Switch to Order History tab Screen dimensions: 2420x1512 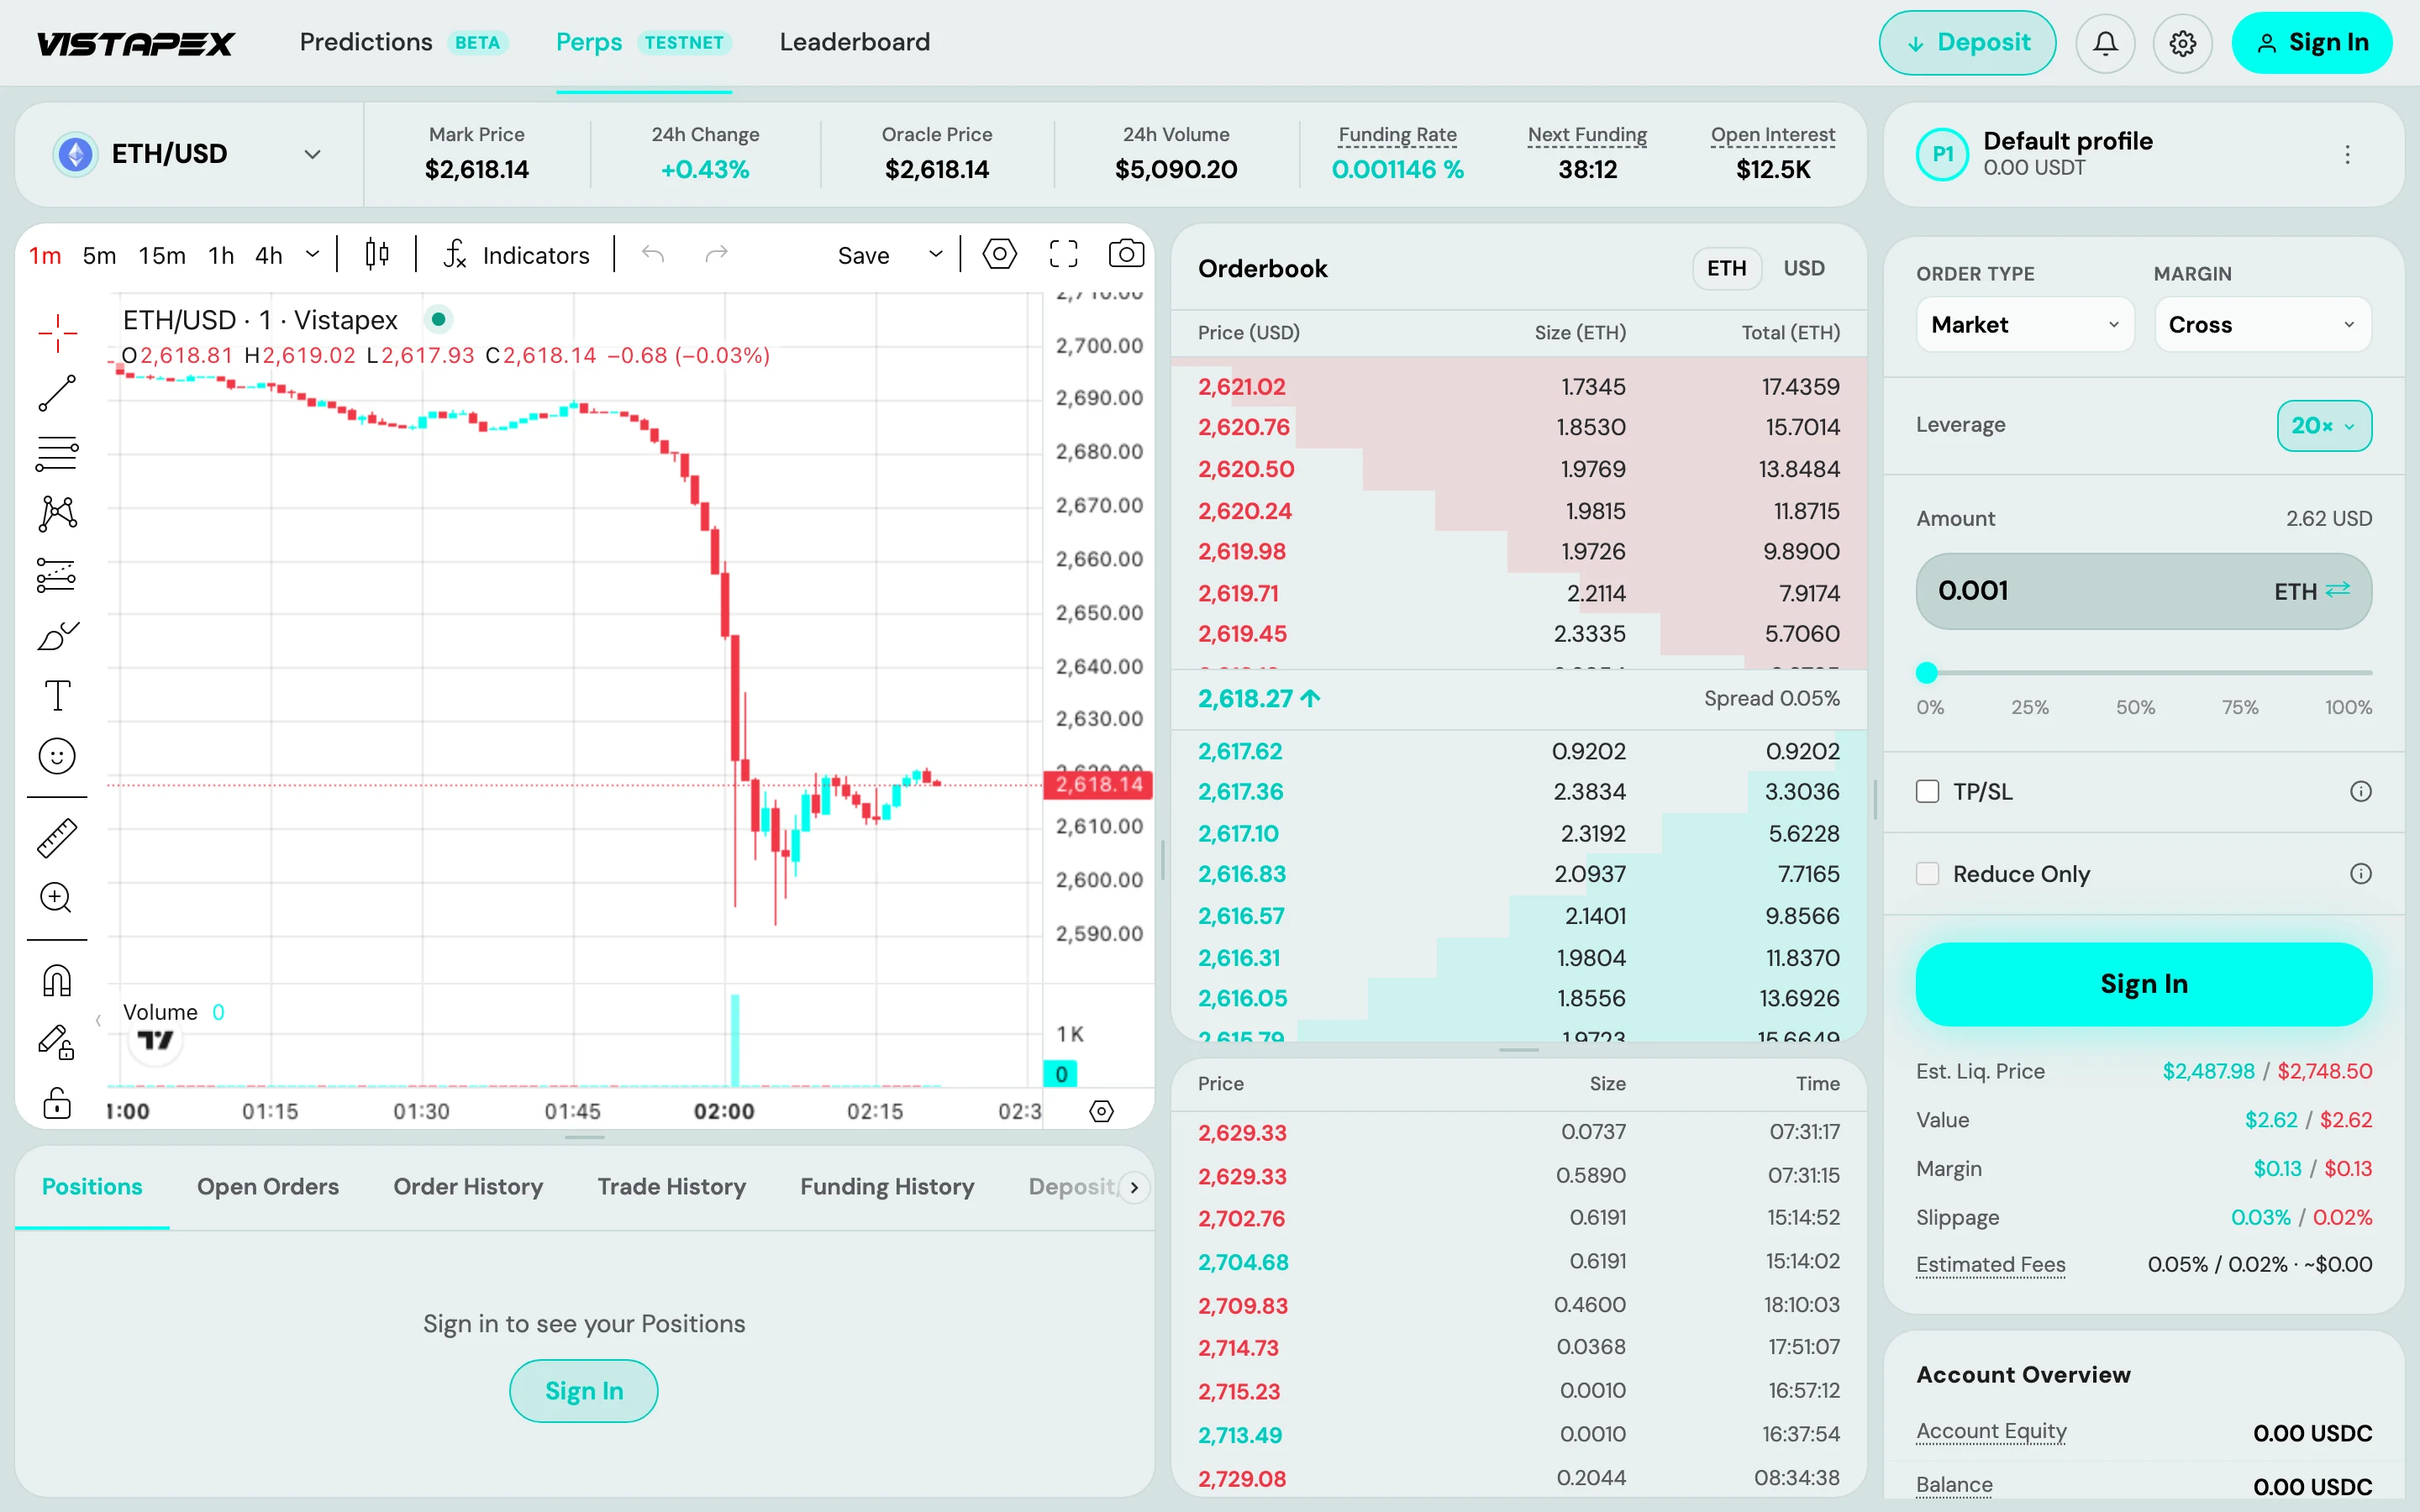[x=468, y=1187]
